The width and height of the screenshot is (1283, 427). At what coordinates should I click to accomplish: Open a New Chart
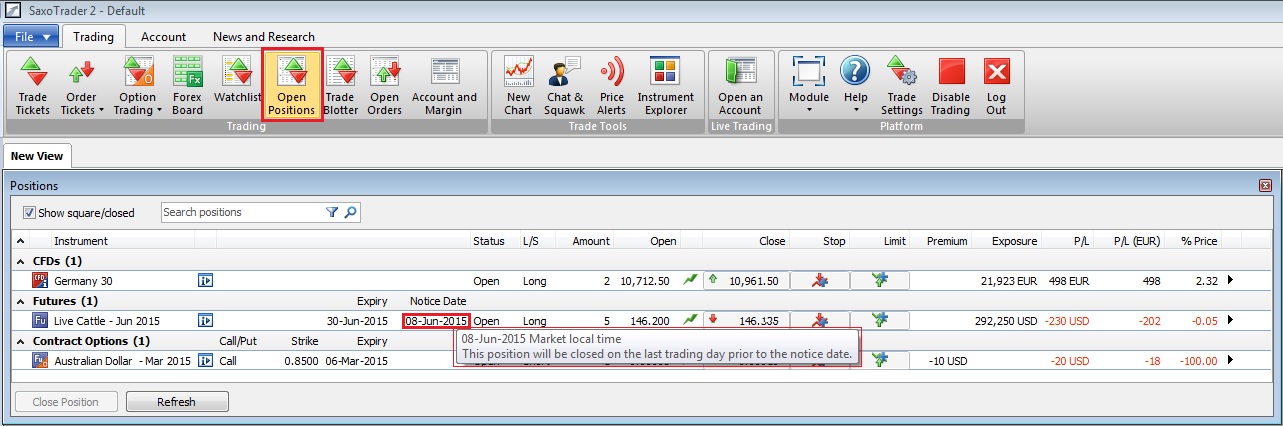coord(518,86)
